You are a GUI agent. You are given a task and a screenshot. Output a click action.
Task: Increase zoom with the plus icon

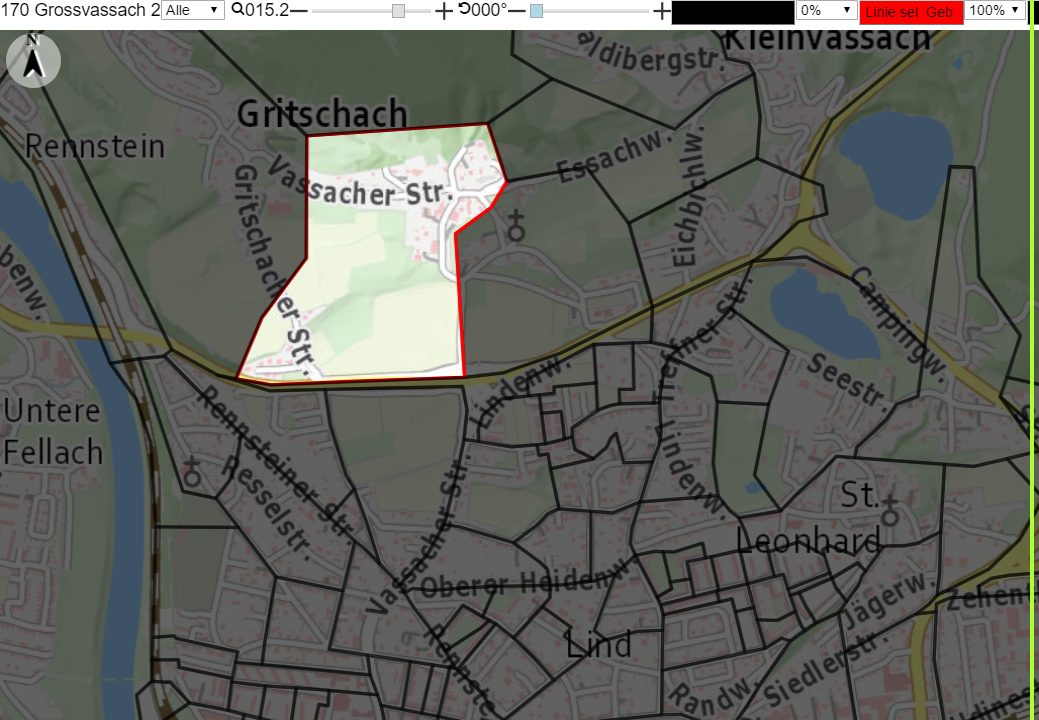(x=443, y=11)
